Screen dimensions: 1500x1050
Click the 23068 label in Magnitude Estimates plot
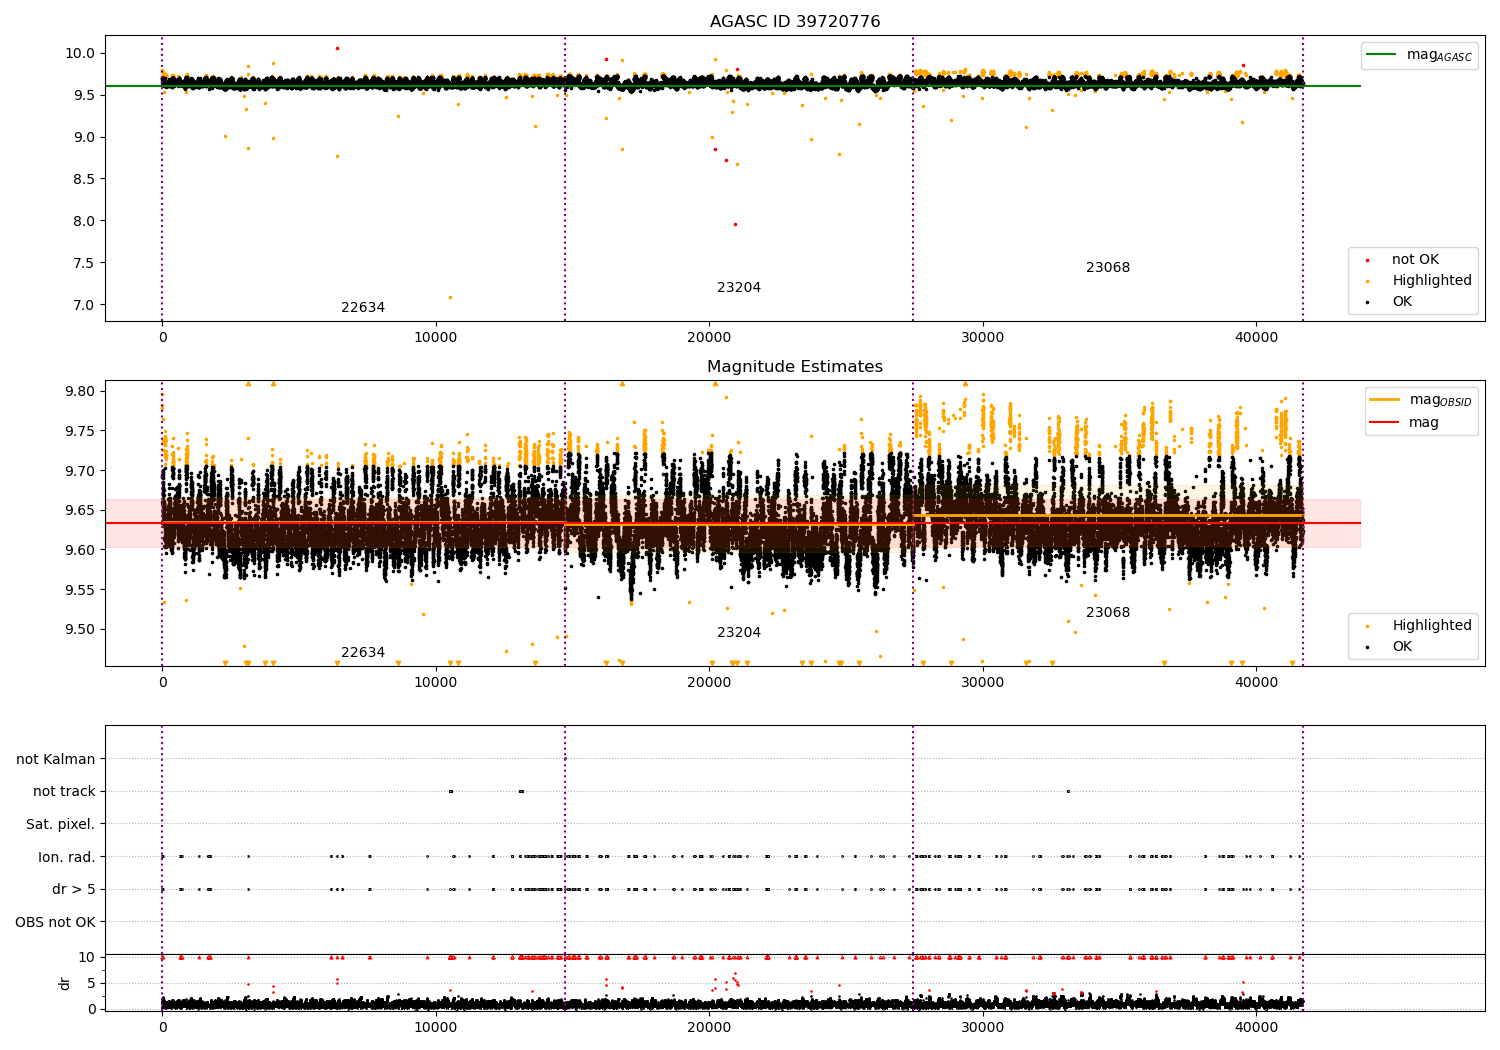pos(1108,613)
